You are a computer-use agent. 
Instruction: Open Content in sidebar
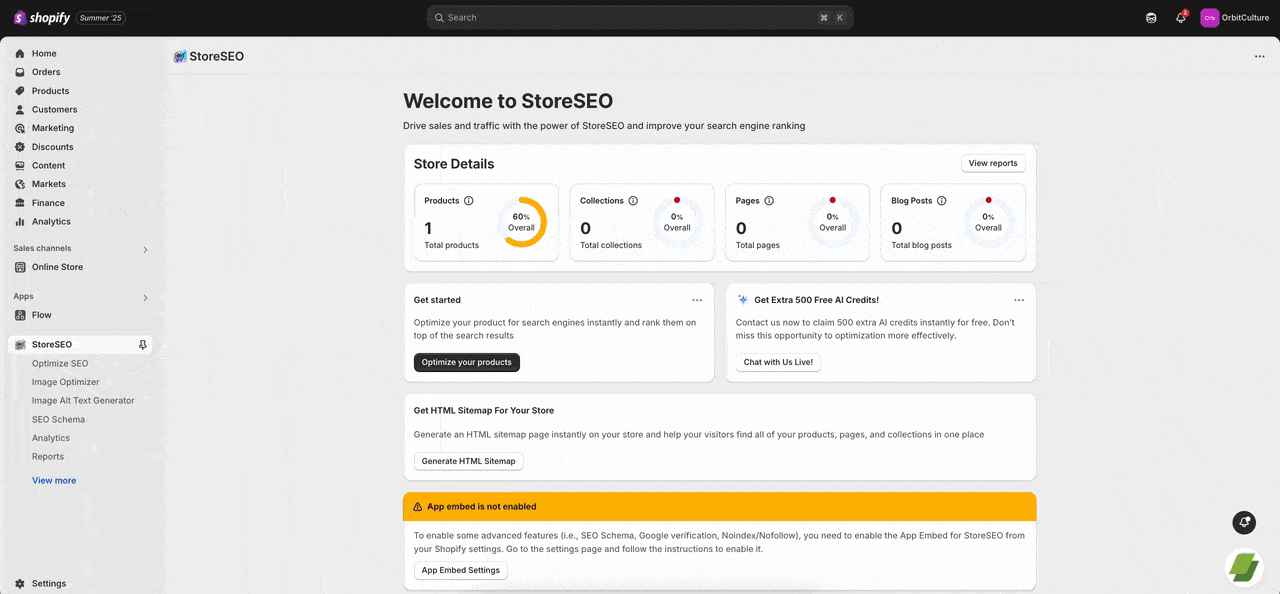48,166
